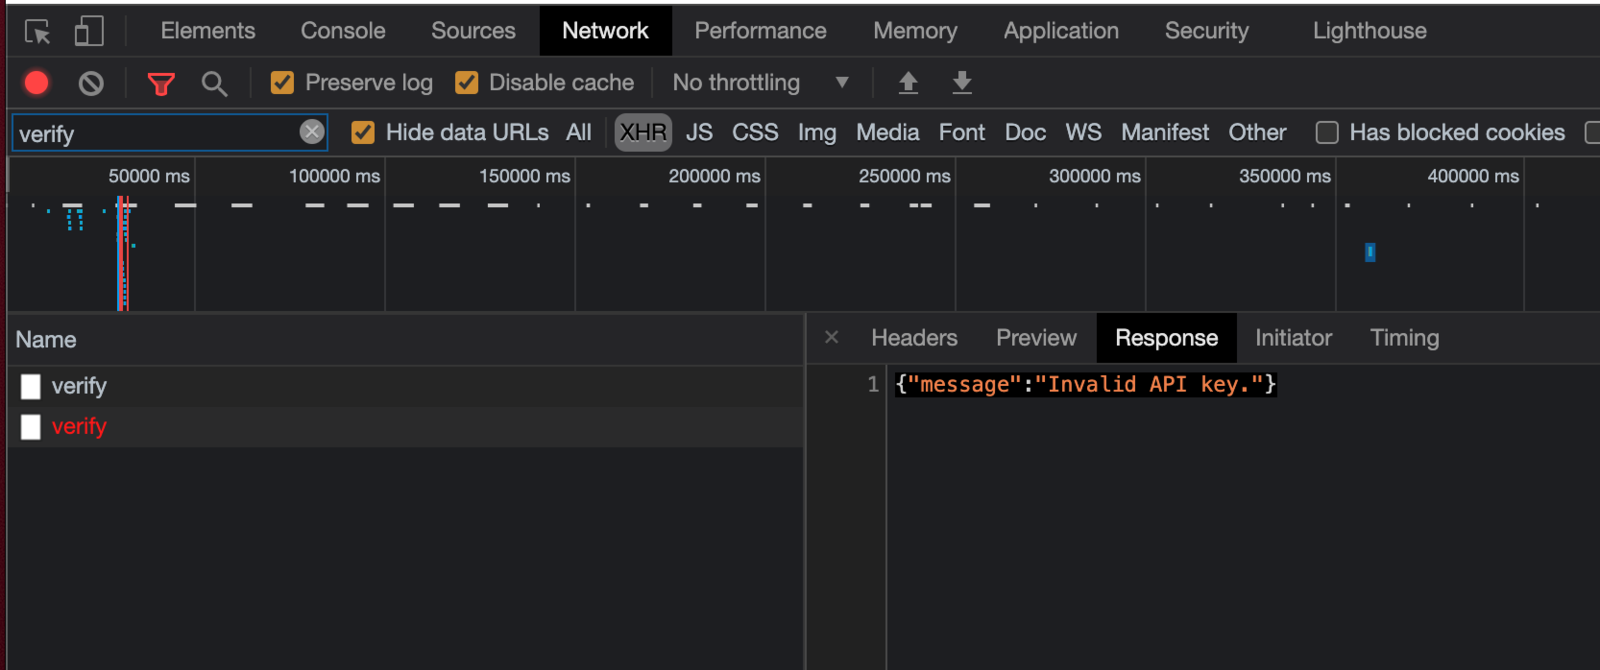Stop recording network log with red button
The height and width of the screenshot is (670, 1600).
[x=37, y=83]
